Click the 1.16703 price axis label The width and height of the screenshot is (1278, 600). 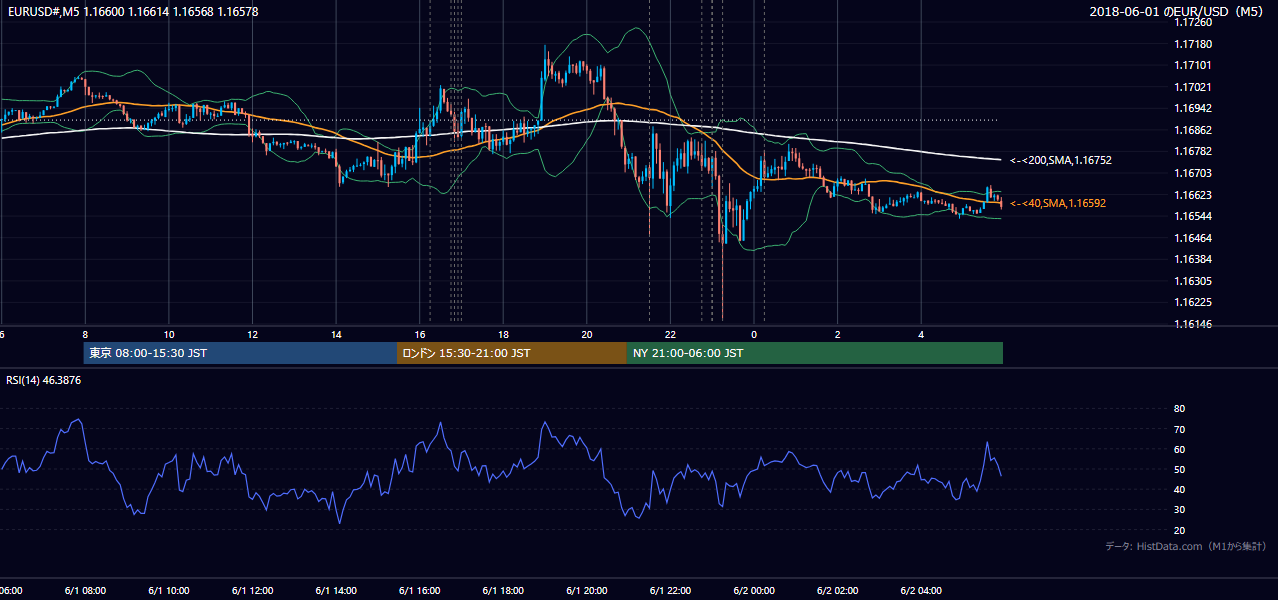point(1194,173)
